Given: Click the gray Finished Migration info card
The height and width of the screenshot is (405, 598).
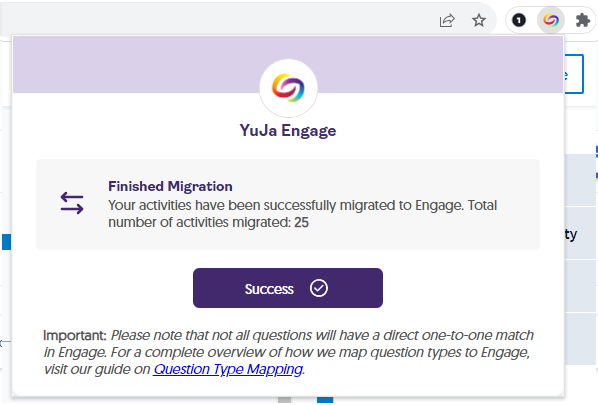Looking at the screenshot, I should pyautogui.click(x=288, y=204).
